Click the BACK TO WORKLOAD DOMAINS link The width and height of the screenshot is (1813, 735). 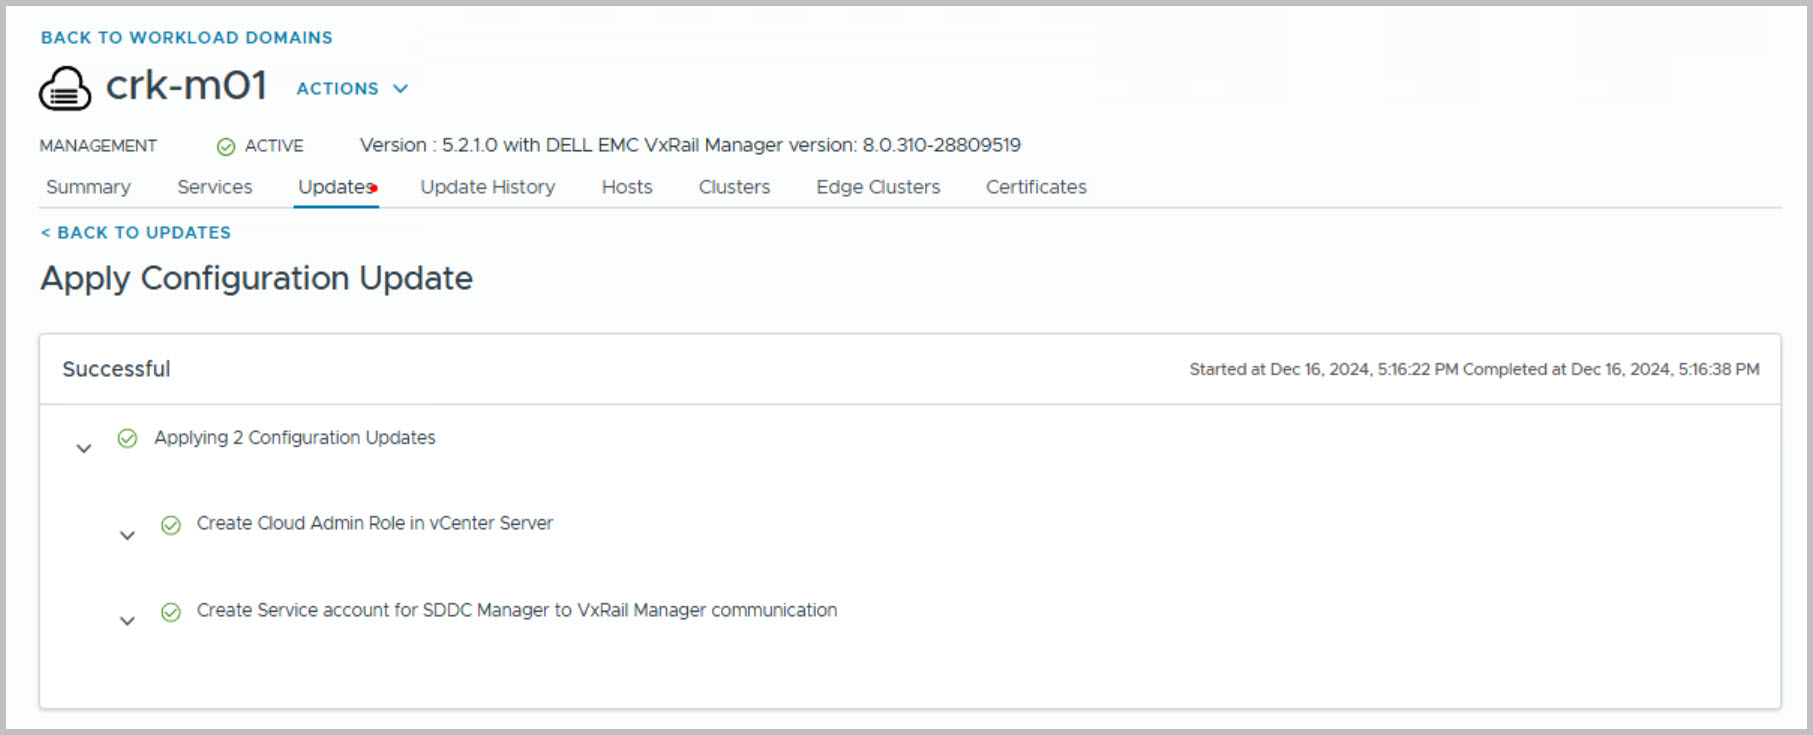[187, 38]
